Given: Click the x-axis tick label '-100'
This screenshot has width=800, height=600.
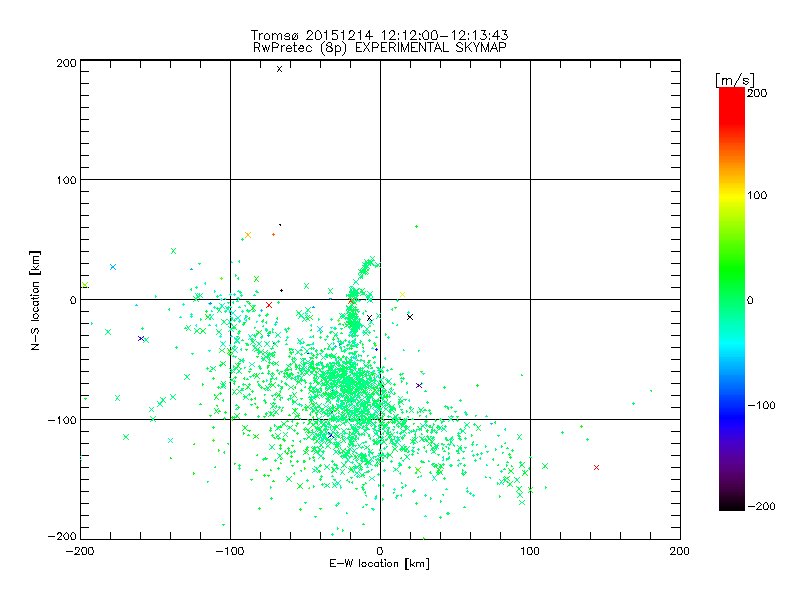Looking at the screenshot, I should (x=230, y=551).
